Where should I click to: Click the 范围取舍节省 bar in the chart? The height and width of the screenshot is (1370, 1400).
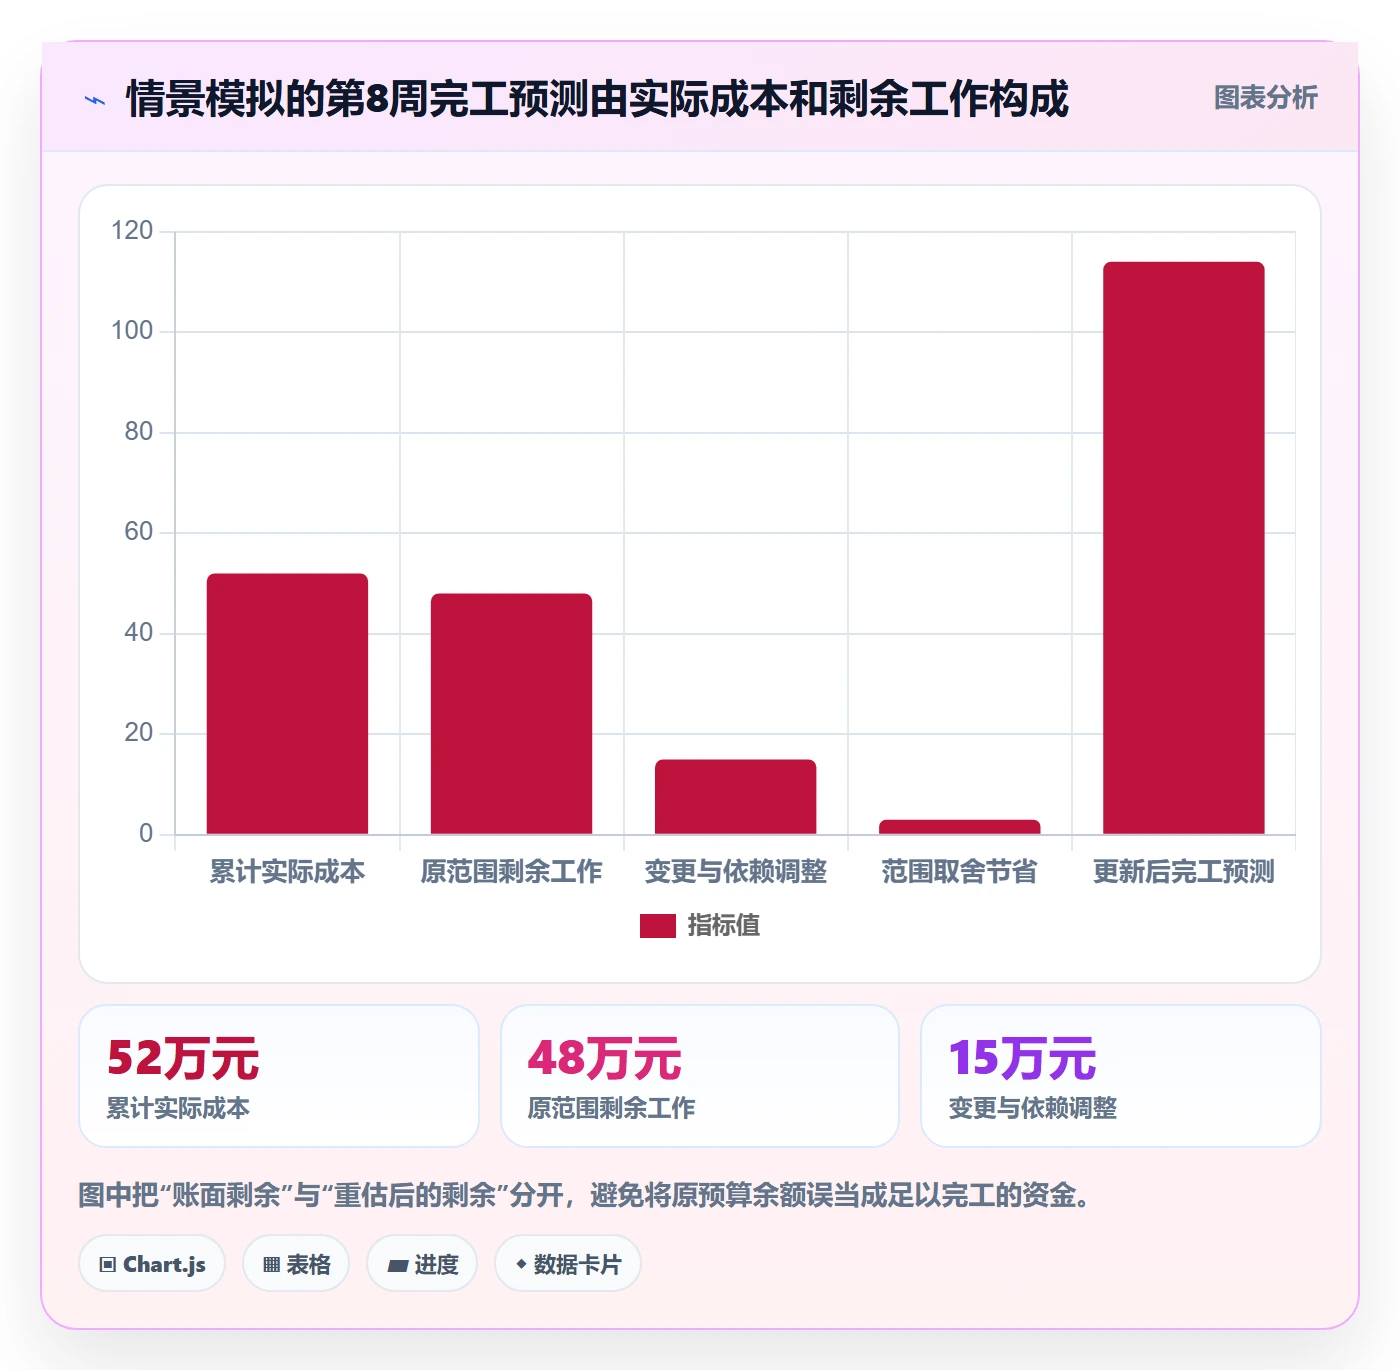tap(959, 827)
